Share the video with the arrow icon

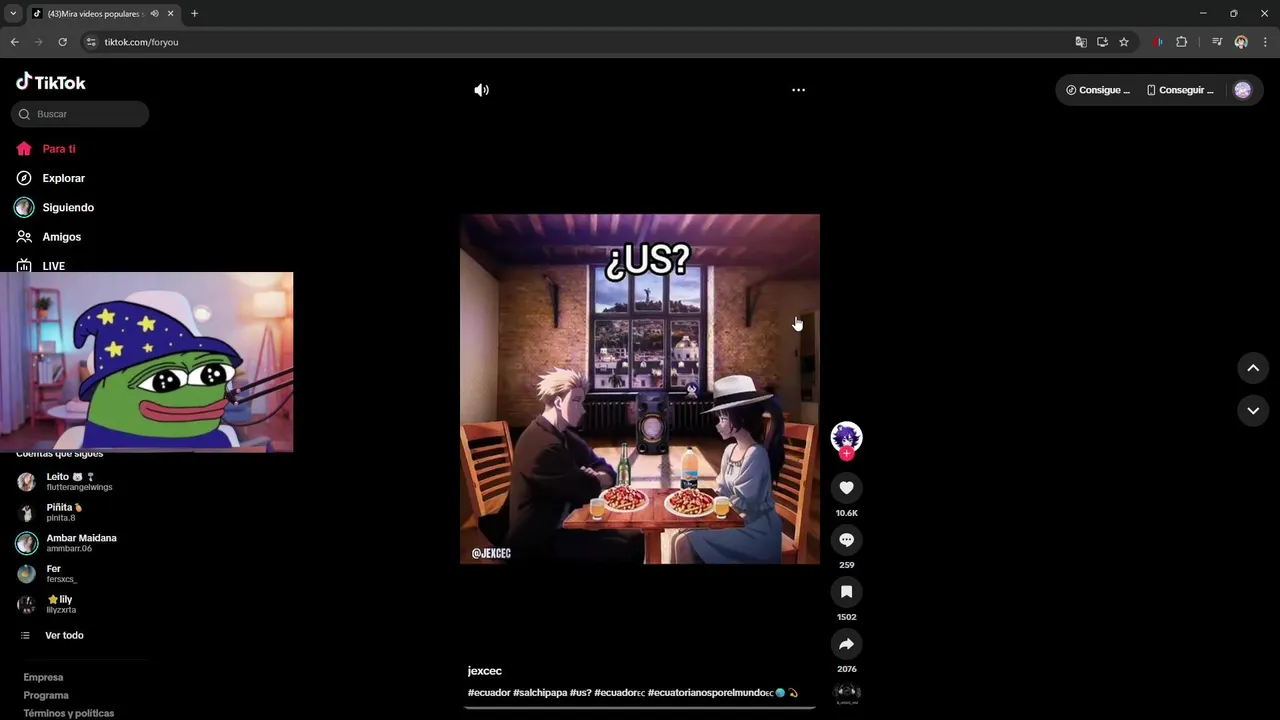(x=846, y=643)
